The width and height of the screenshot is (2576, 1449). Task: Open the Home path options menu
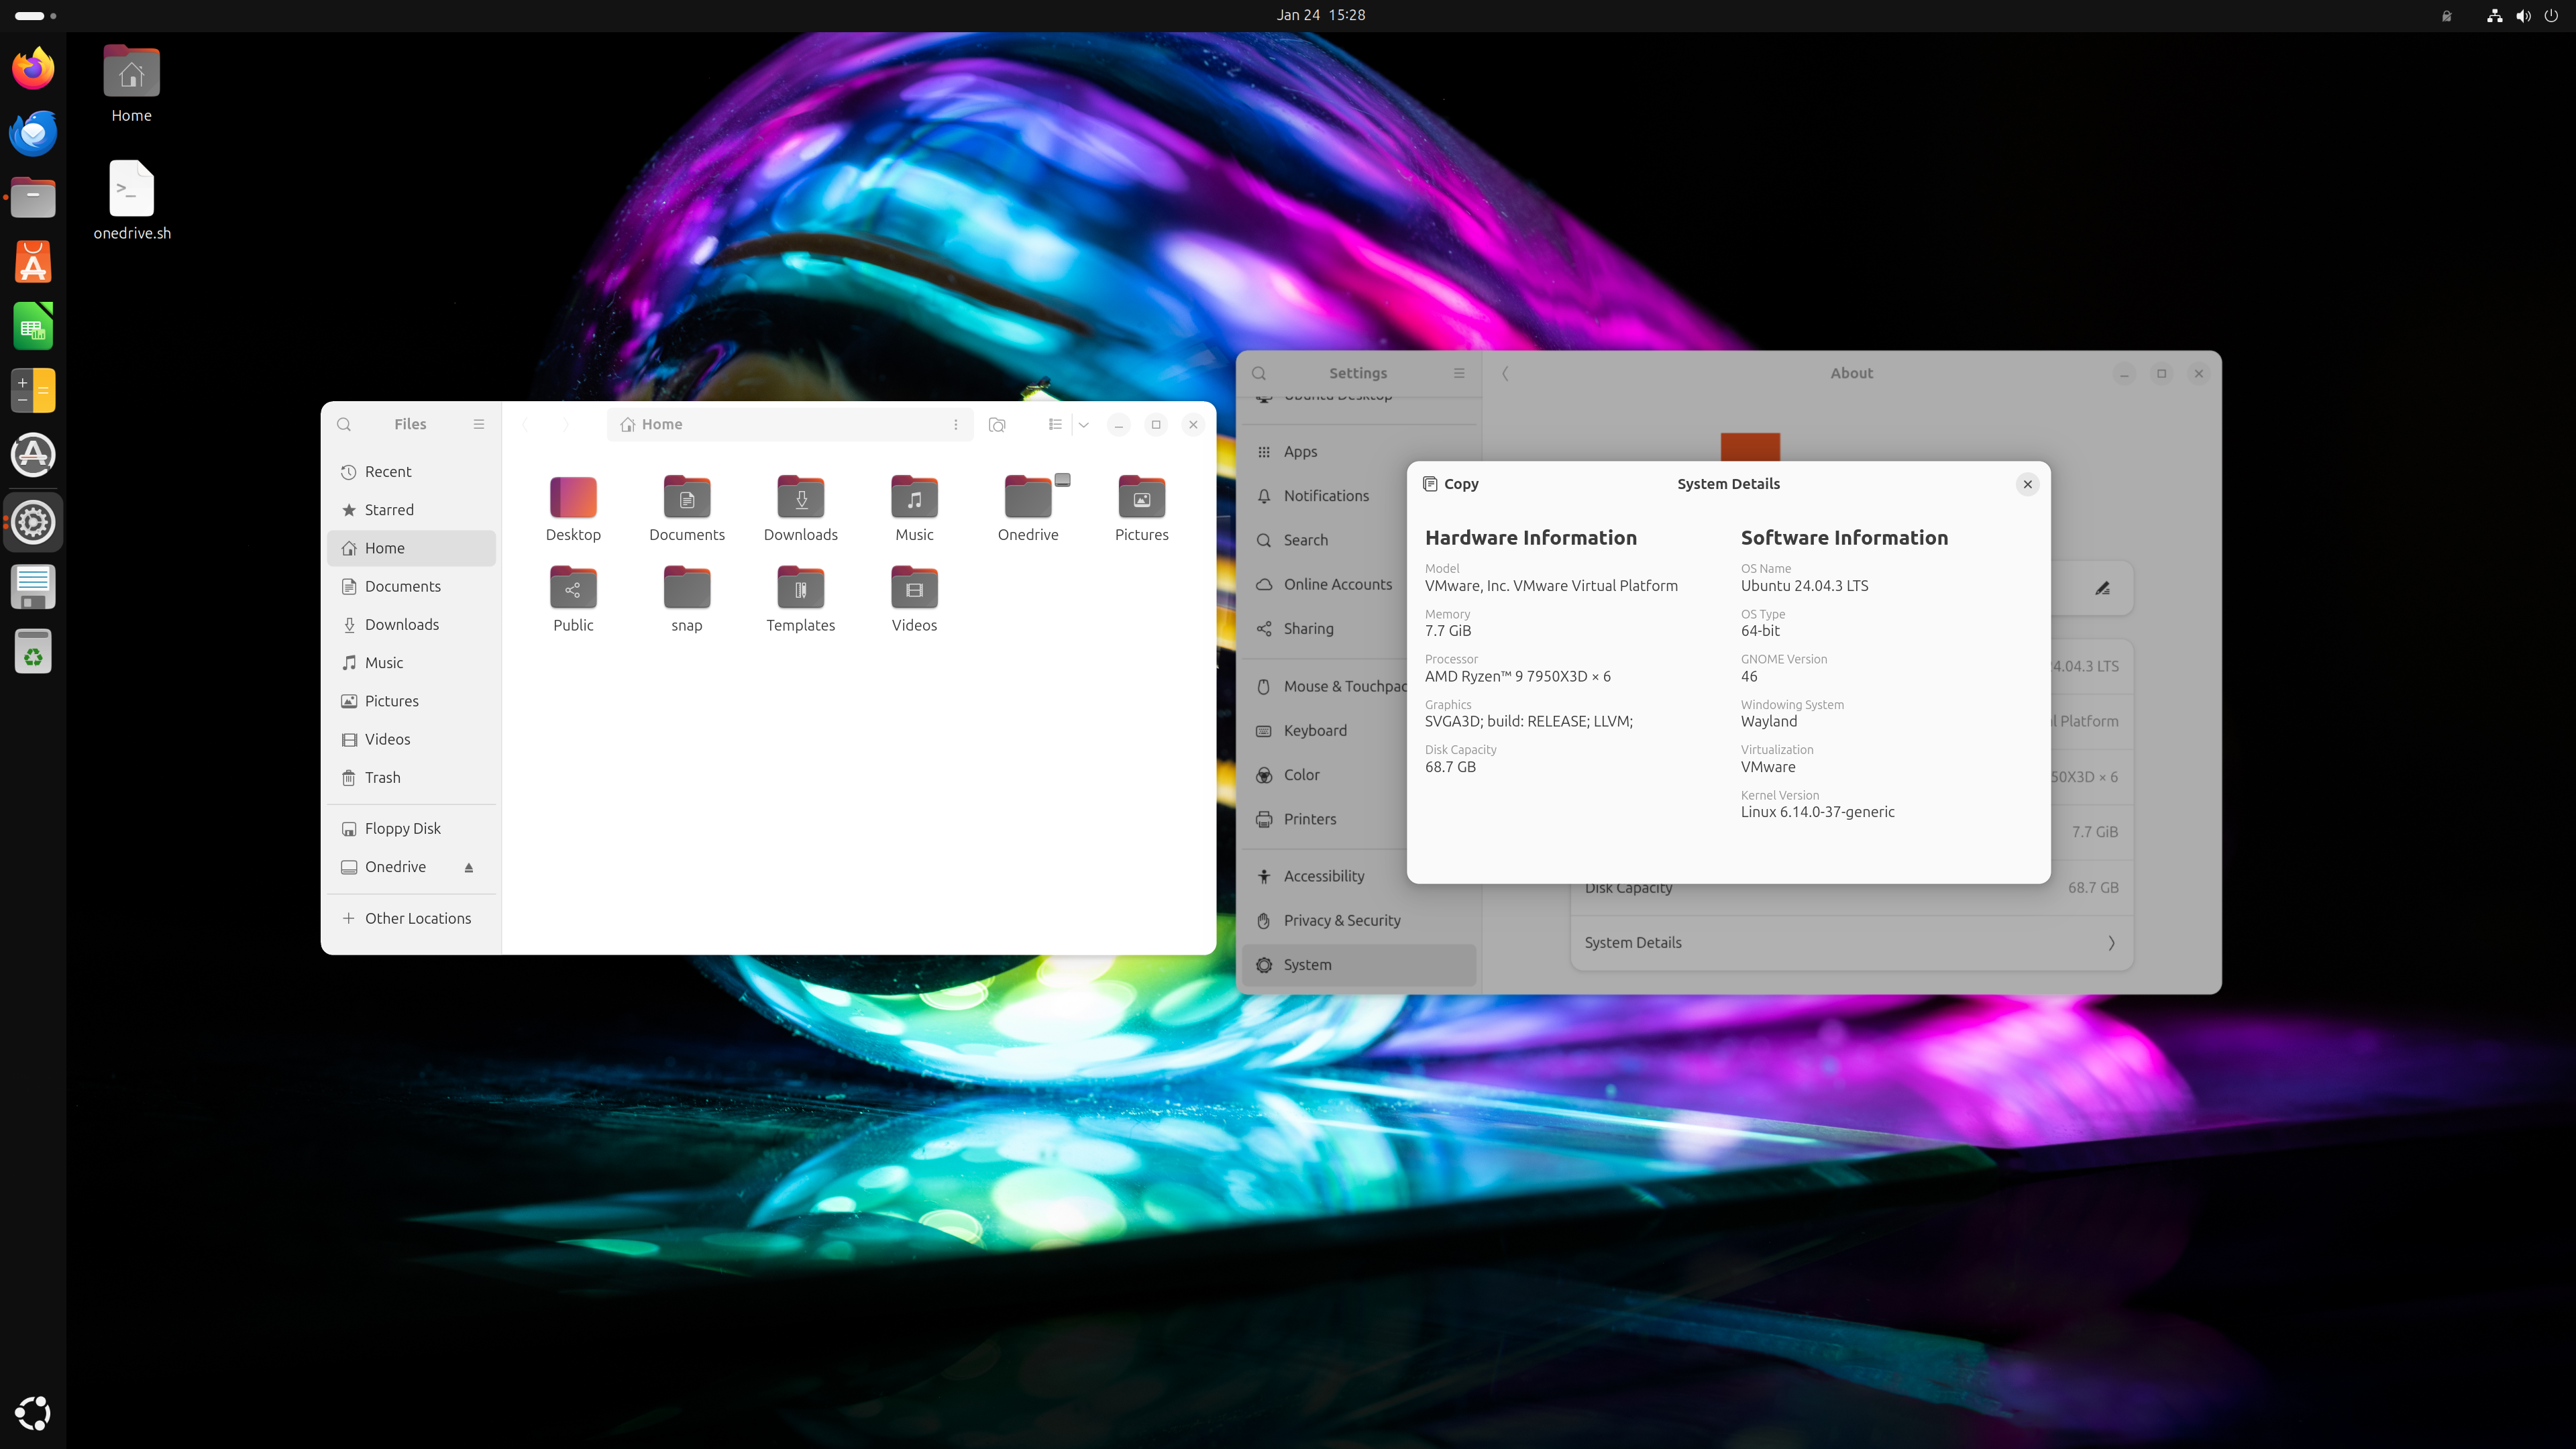tap(956, 424)
